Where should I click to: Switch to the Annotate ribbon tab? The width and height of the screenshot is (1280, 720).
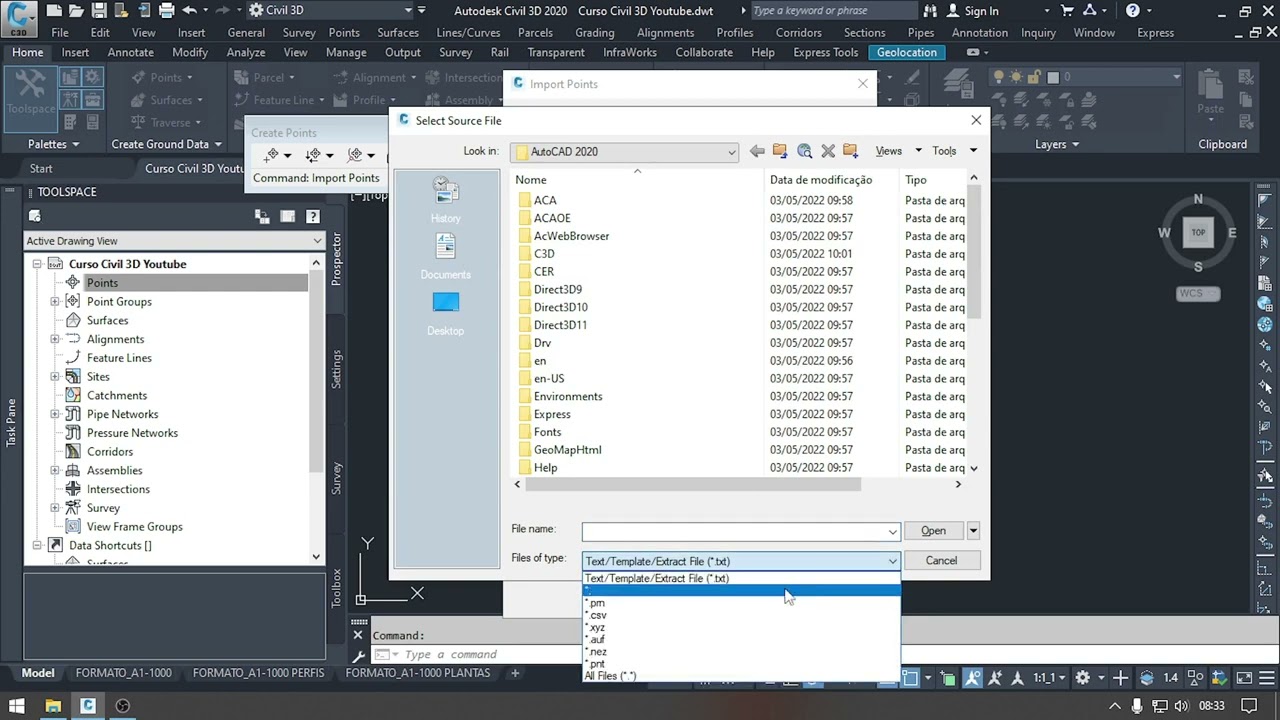(x=131, y=53)
